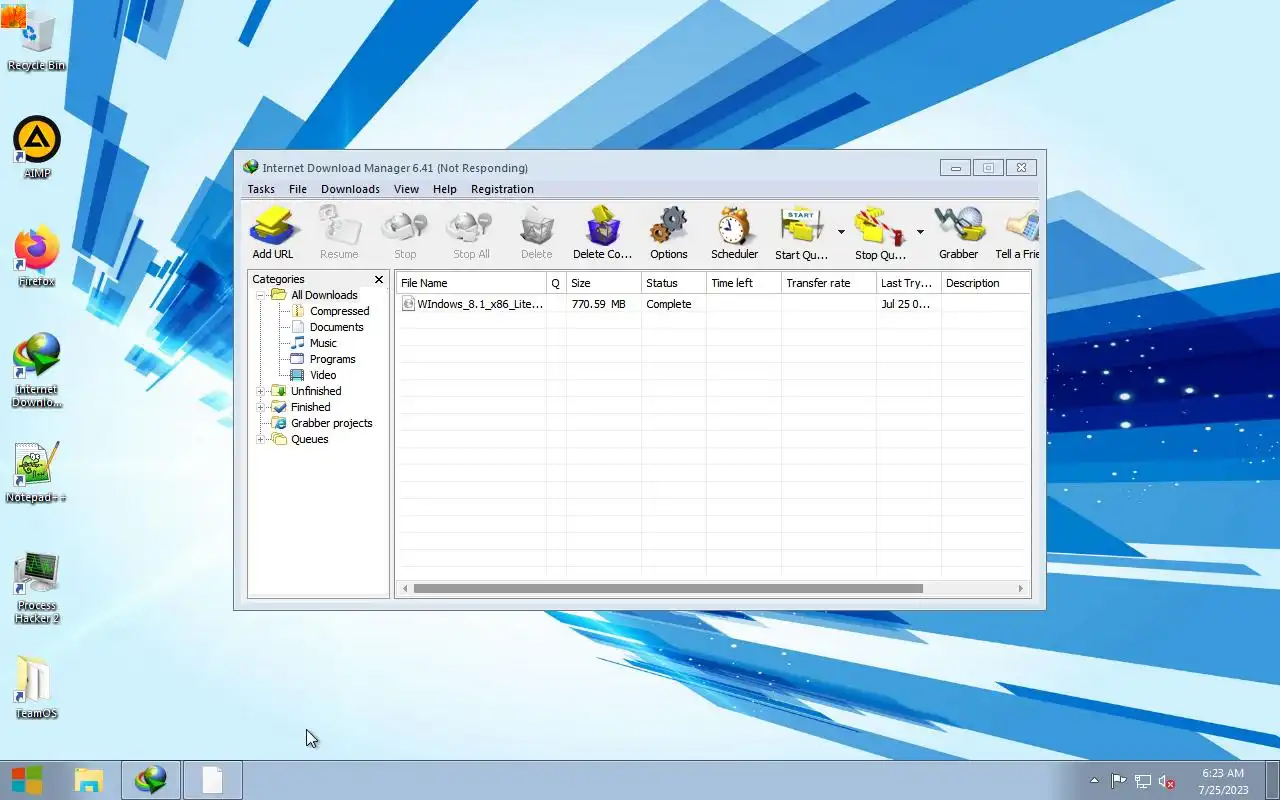Sort by the Last Try column header
The width and height of the screenshot is (1280, 800).
(x=908, y=283)
